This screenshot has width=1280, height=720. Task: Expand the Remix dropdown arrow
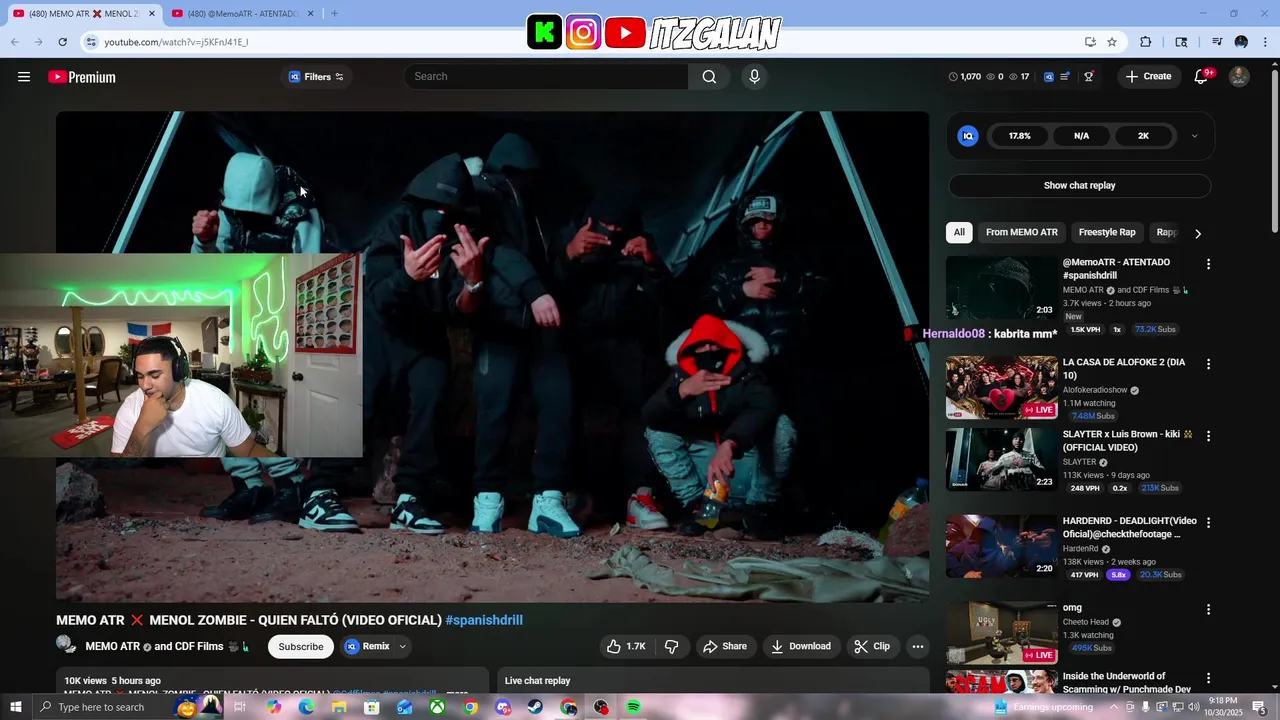click(403, 646)
